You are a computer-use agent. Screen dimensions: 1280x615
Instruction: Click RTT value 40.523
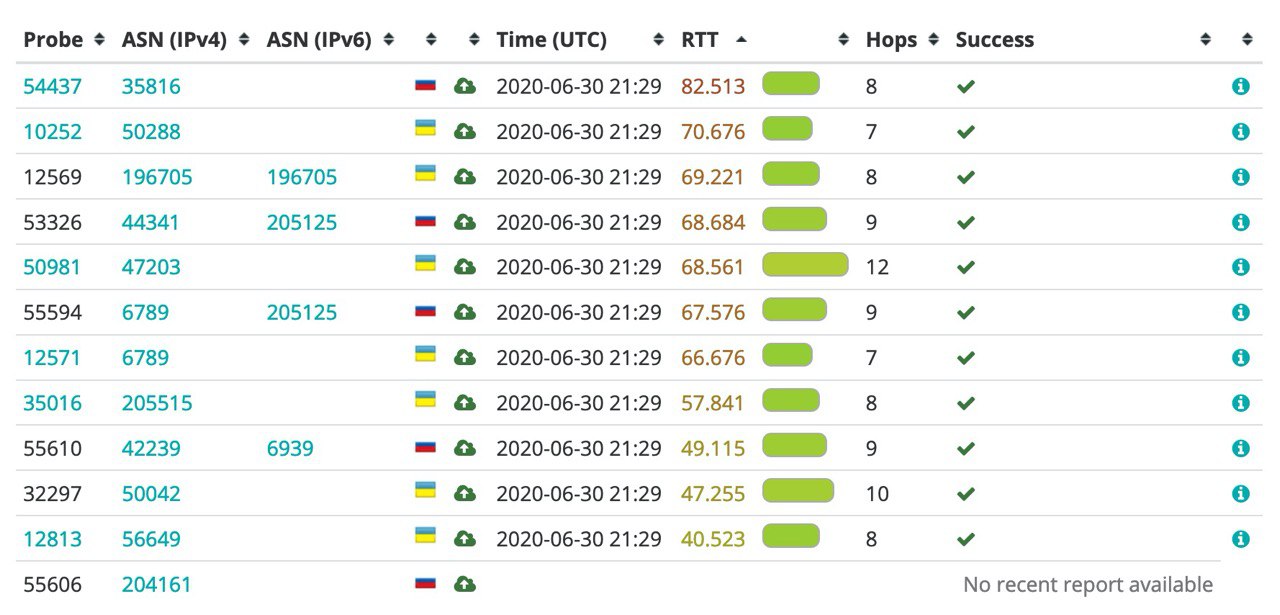(713, 539)
